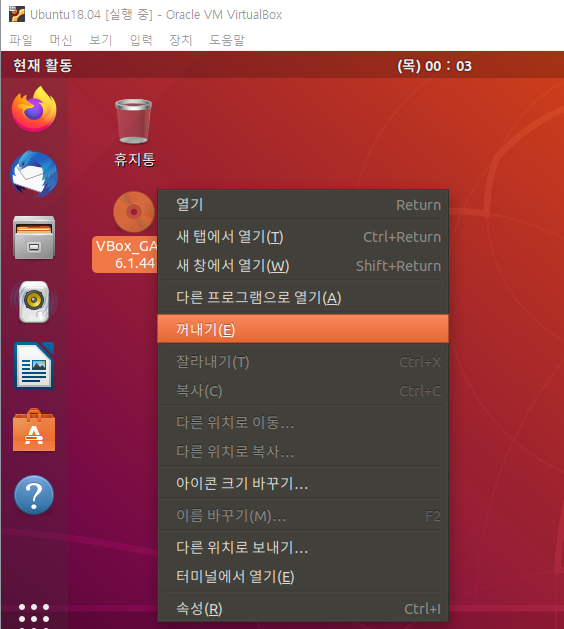Select the 휴지통 trash desktop icon

tap(134, 121)
